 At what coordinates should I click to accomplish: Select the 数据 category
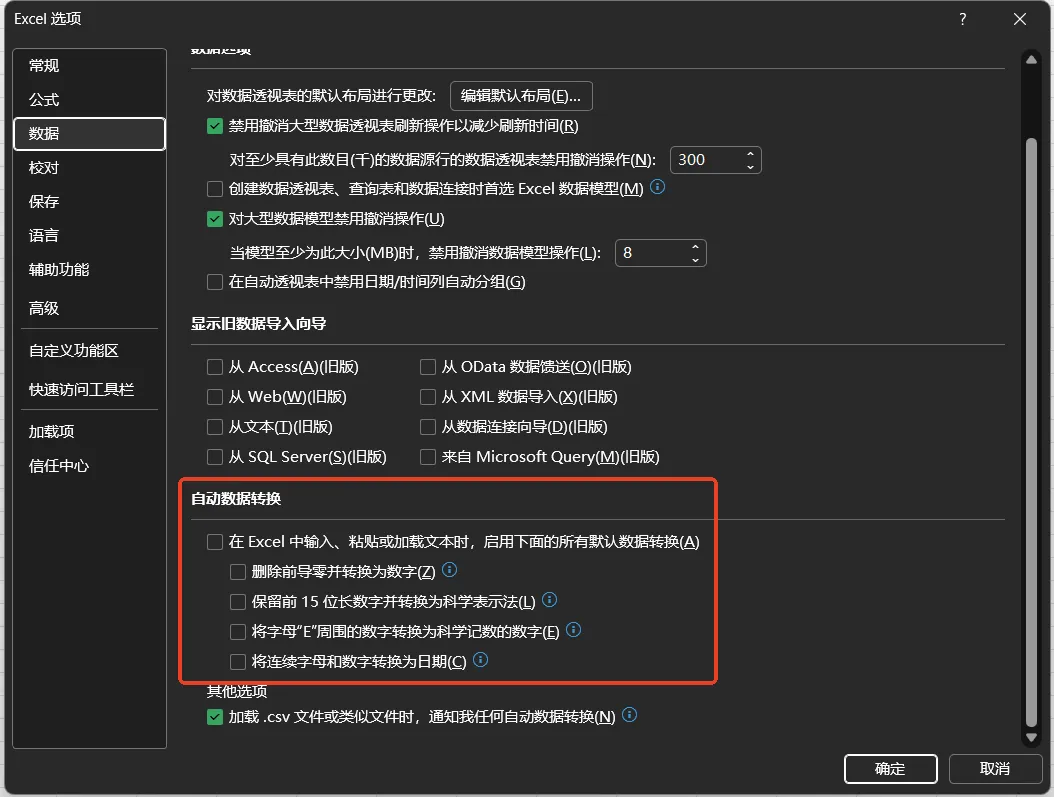tap(89, 134)
